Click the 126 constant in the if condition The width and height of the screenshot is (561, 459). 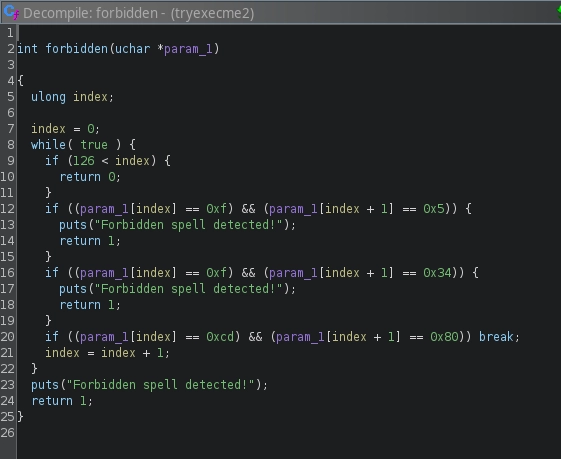tap(83, 161)
